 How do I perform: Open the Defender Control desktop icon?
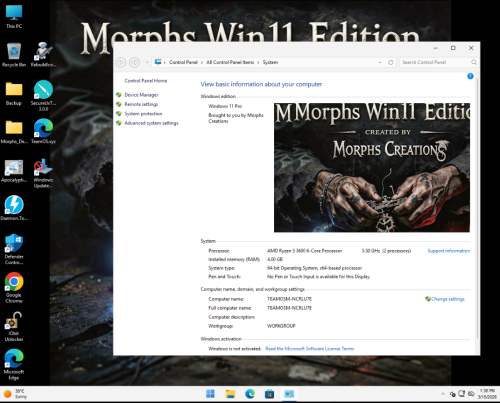pos(14,249)
